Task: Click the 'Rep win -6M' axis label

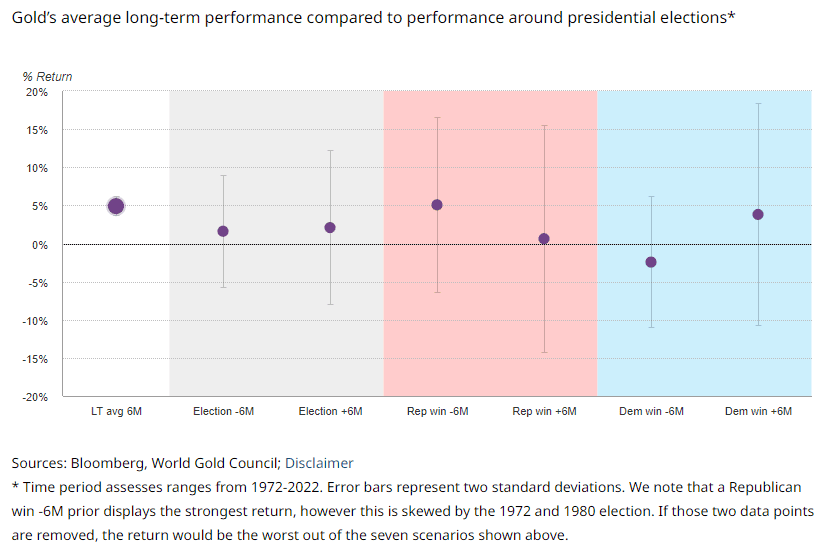Action: (x=437, y=412)
